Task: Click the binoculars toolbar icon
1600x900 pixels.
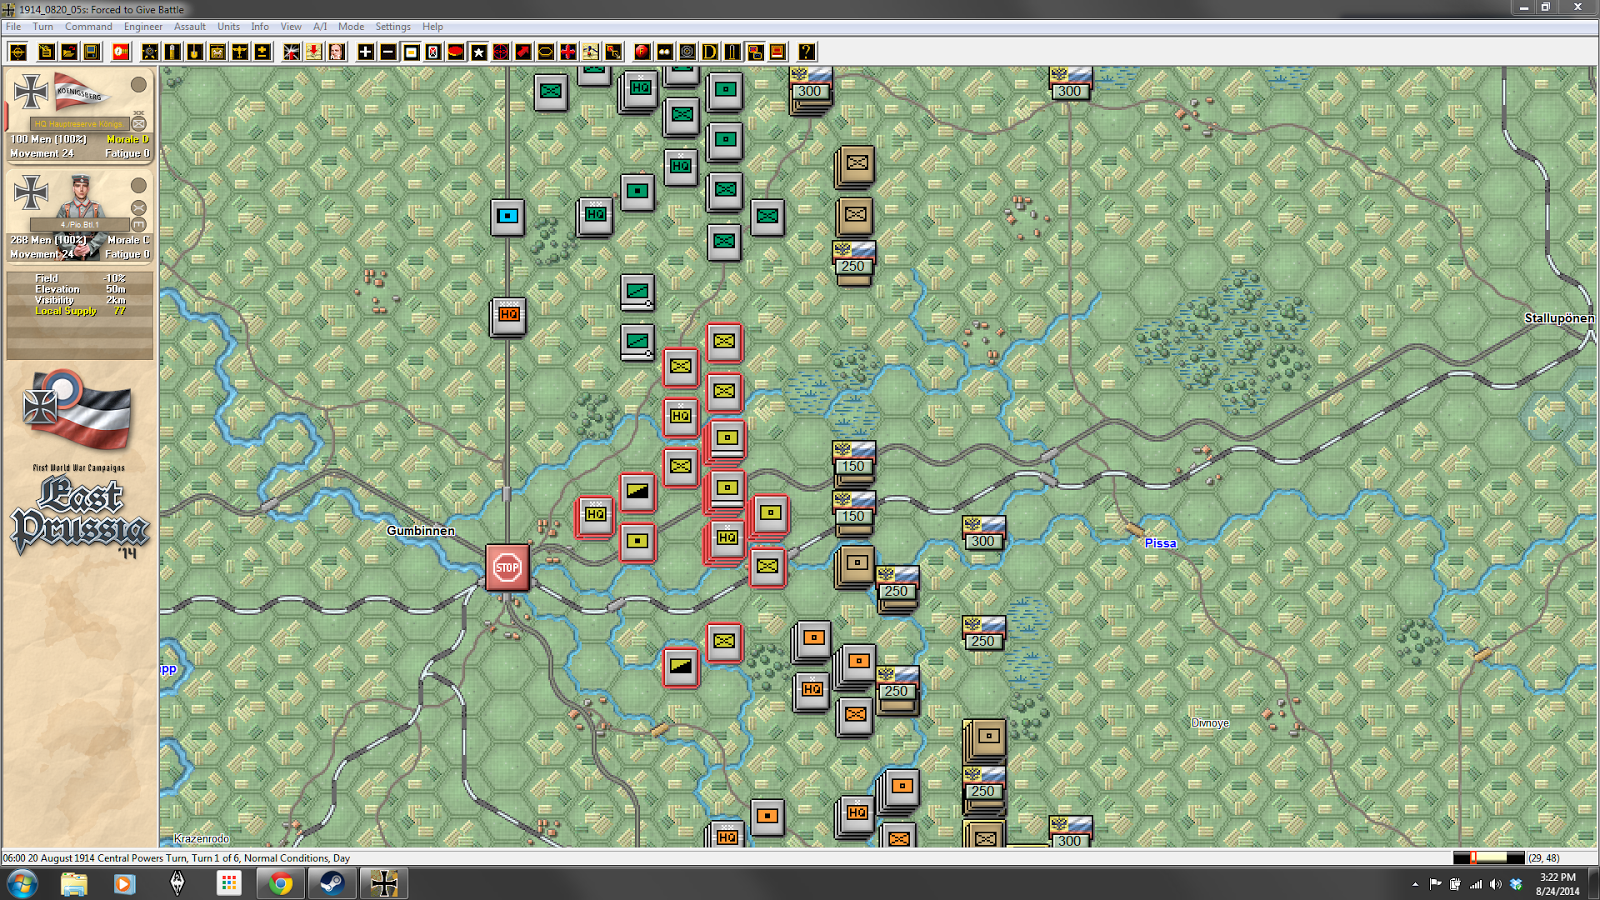Action: [x=665, y=52]
